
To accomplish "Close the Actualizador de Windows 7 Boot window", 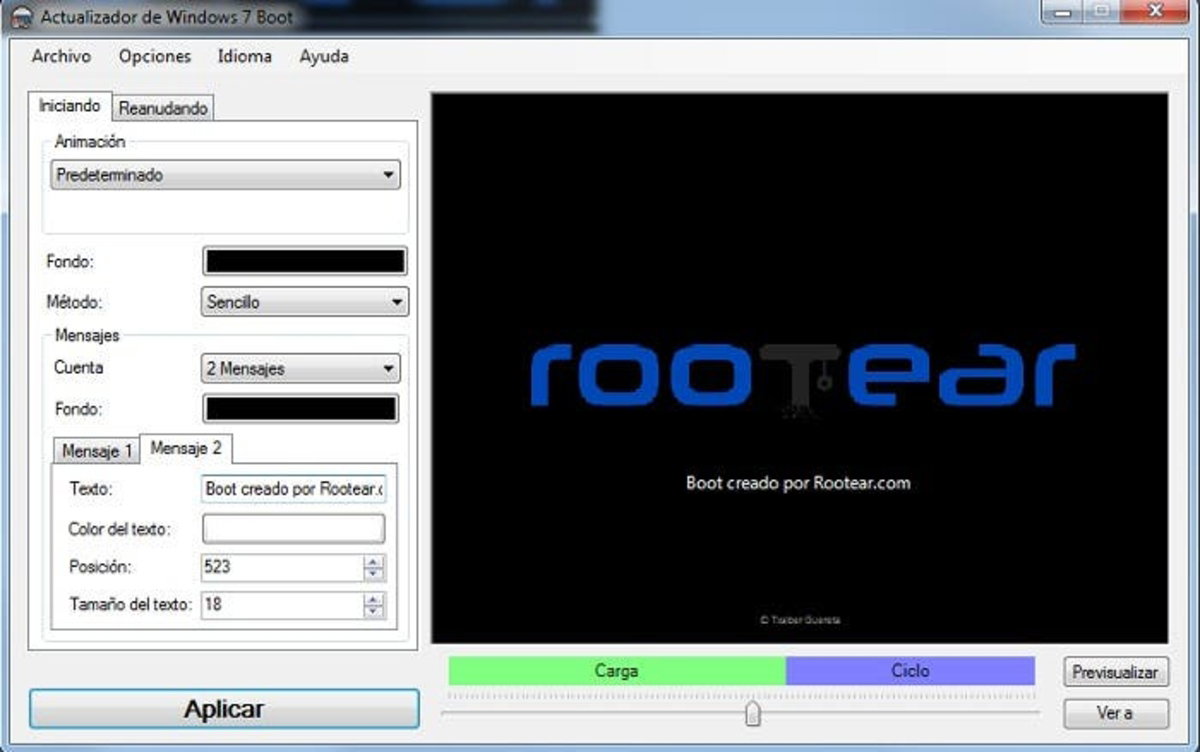I will [x=1155, y=11].
